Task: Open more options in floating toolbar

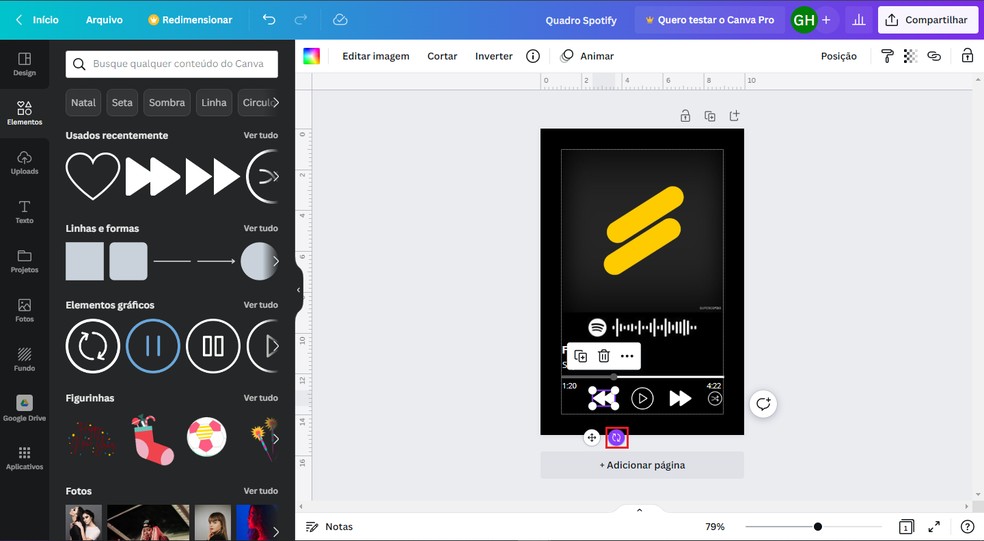Action: pos(627,356)
